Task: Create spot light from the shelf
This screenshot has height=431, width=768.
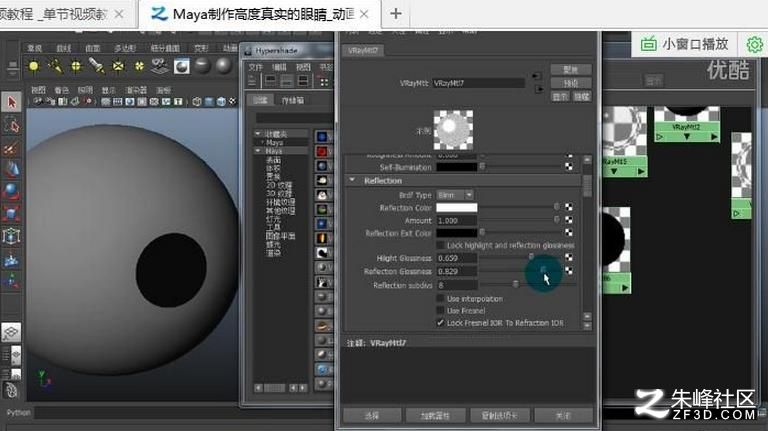Action: click(96, 66)
